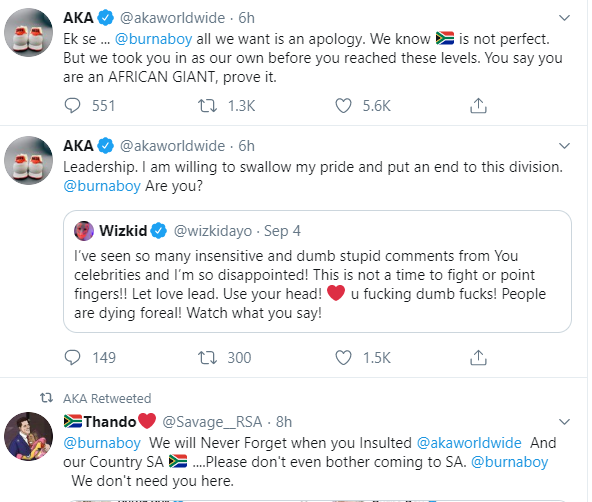Viewport: 592px width, 502px height.
Task: Open @akaworldwide mention in Thando's tweet
Action: point(469,443)
